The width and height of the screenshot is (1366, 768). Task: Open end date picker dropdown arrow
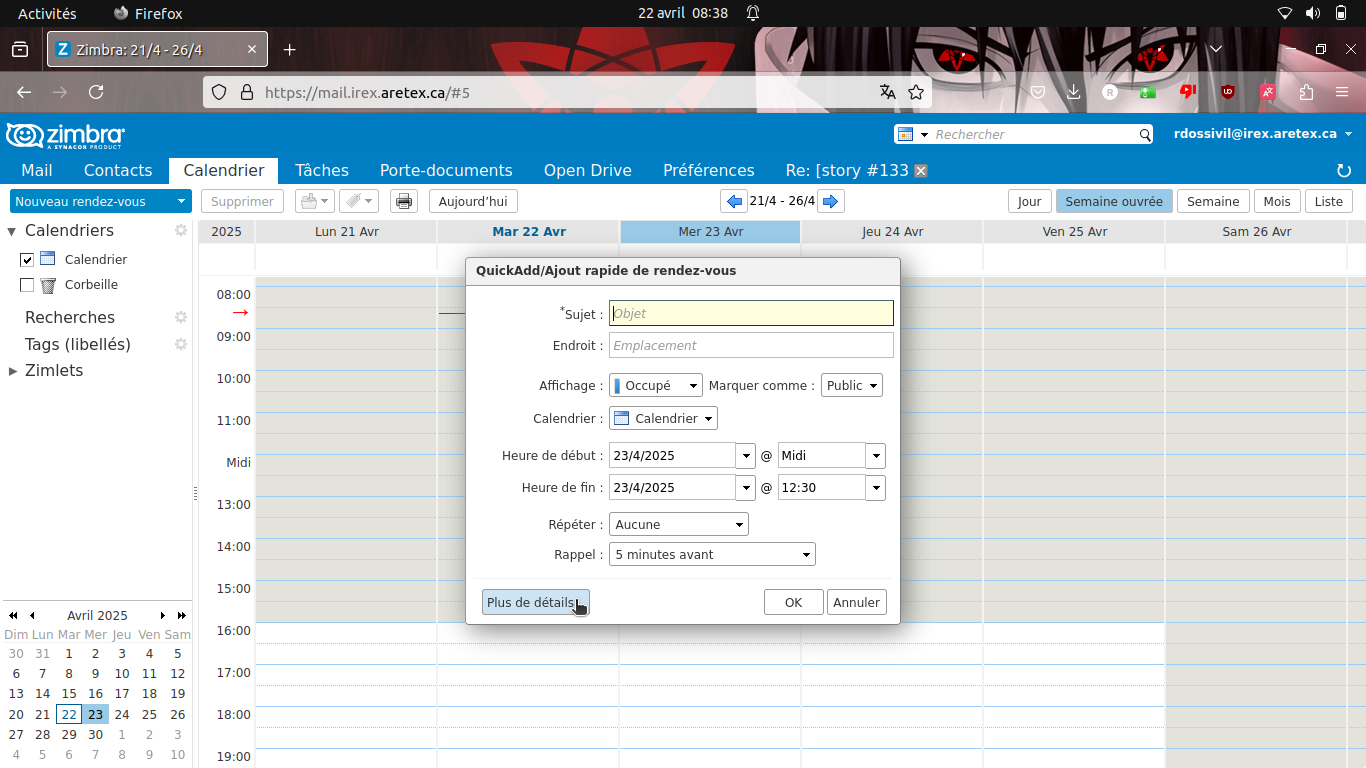[x=746, y=488]
